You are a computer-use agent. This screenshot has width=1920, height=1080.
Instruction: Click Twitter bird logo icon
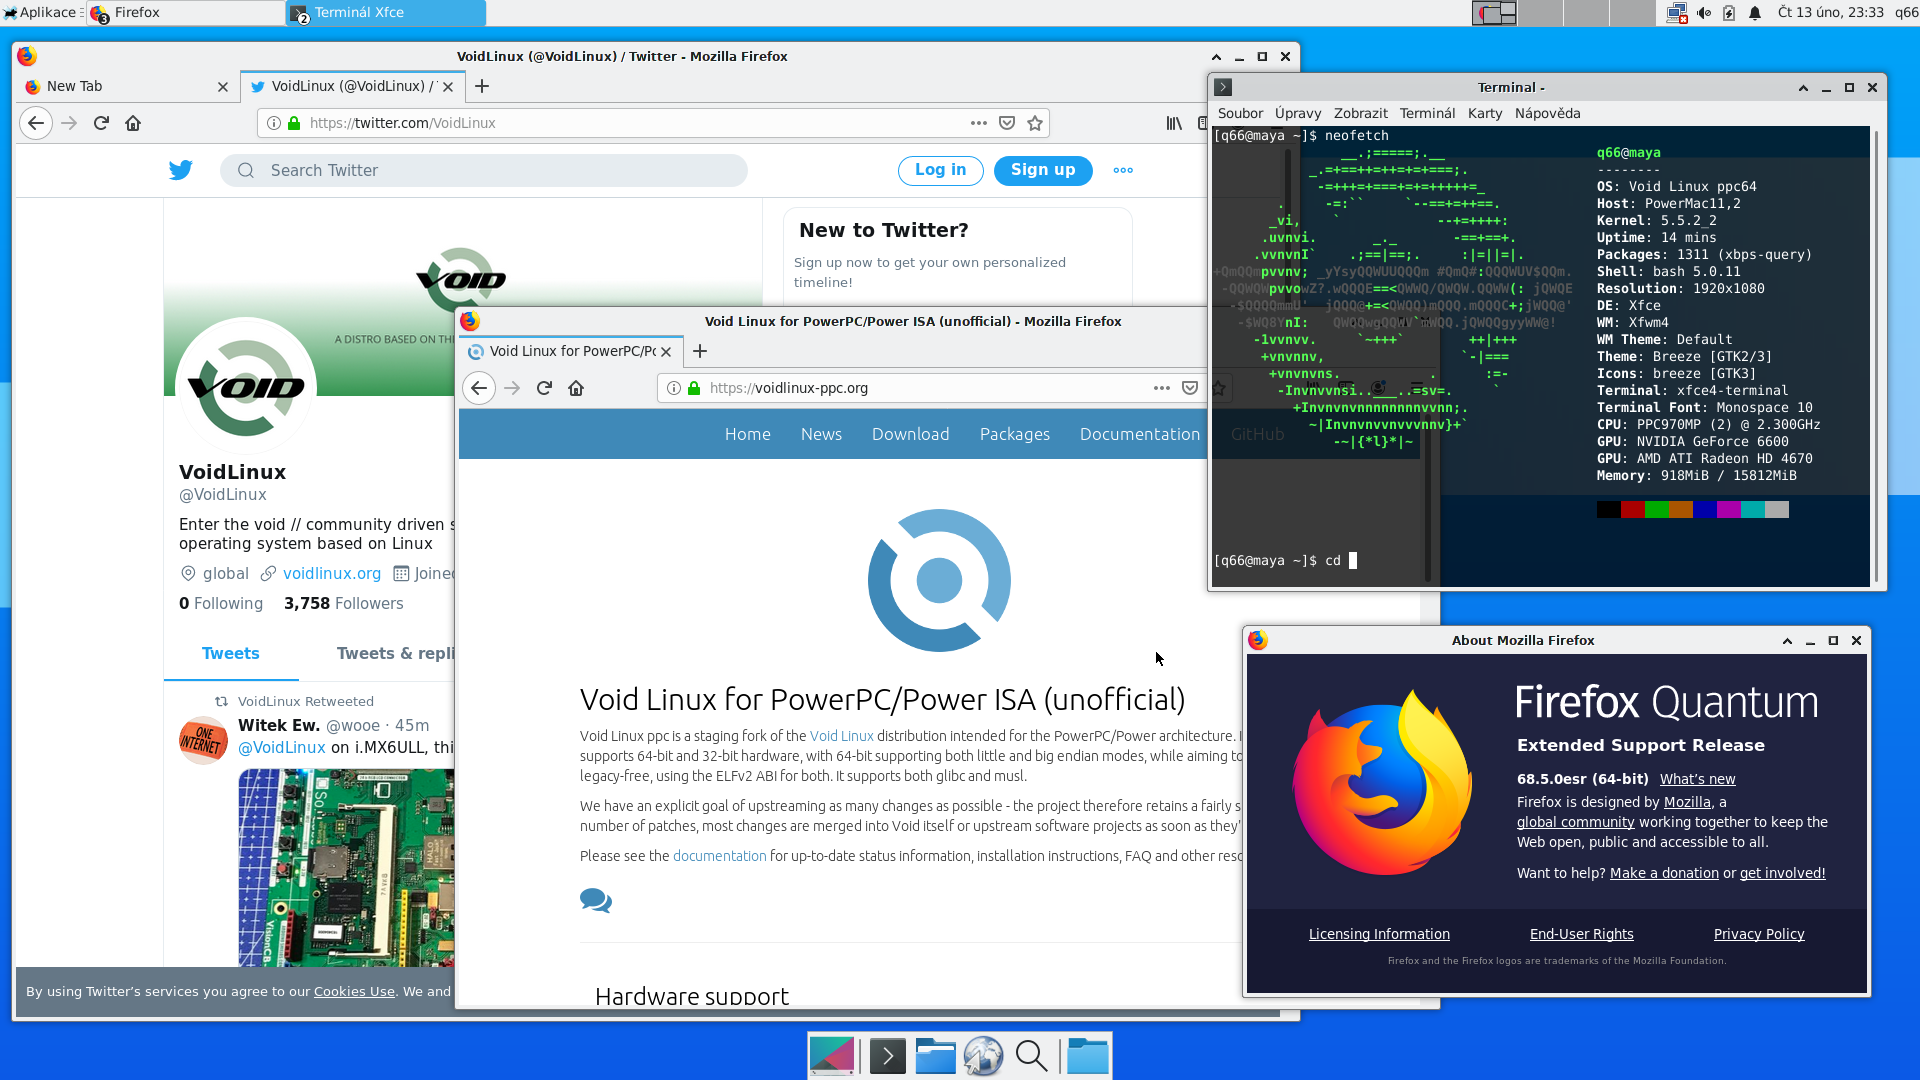click(181, 170)
